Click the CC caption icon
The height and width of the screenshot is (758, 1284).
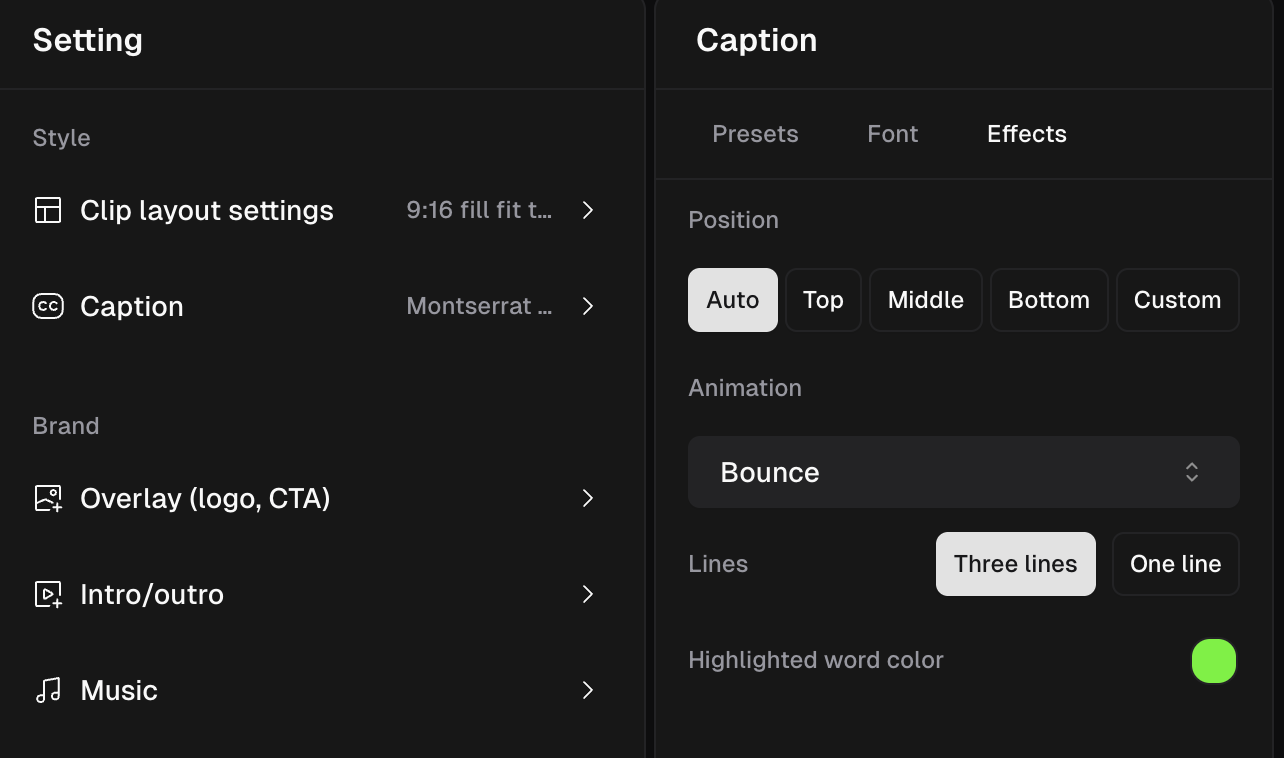(48, 306)
